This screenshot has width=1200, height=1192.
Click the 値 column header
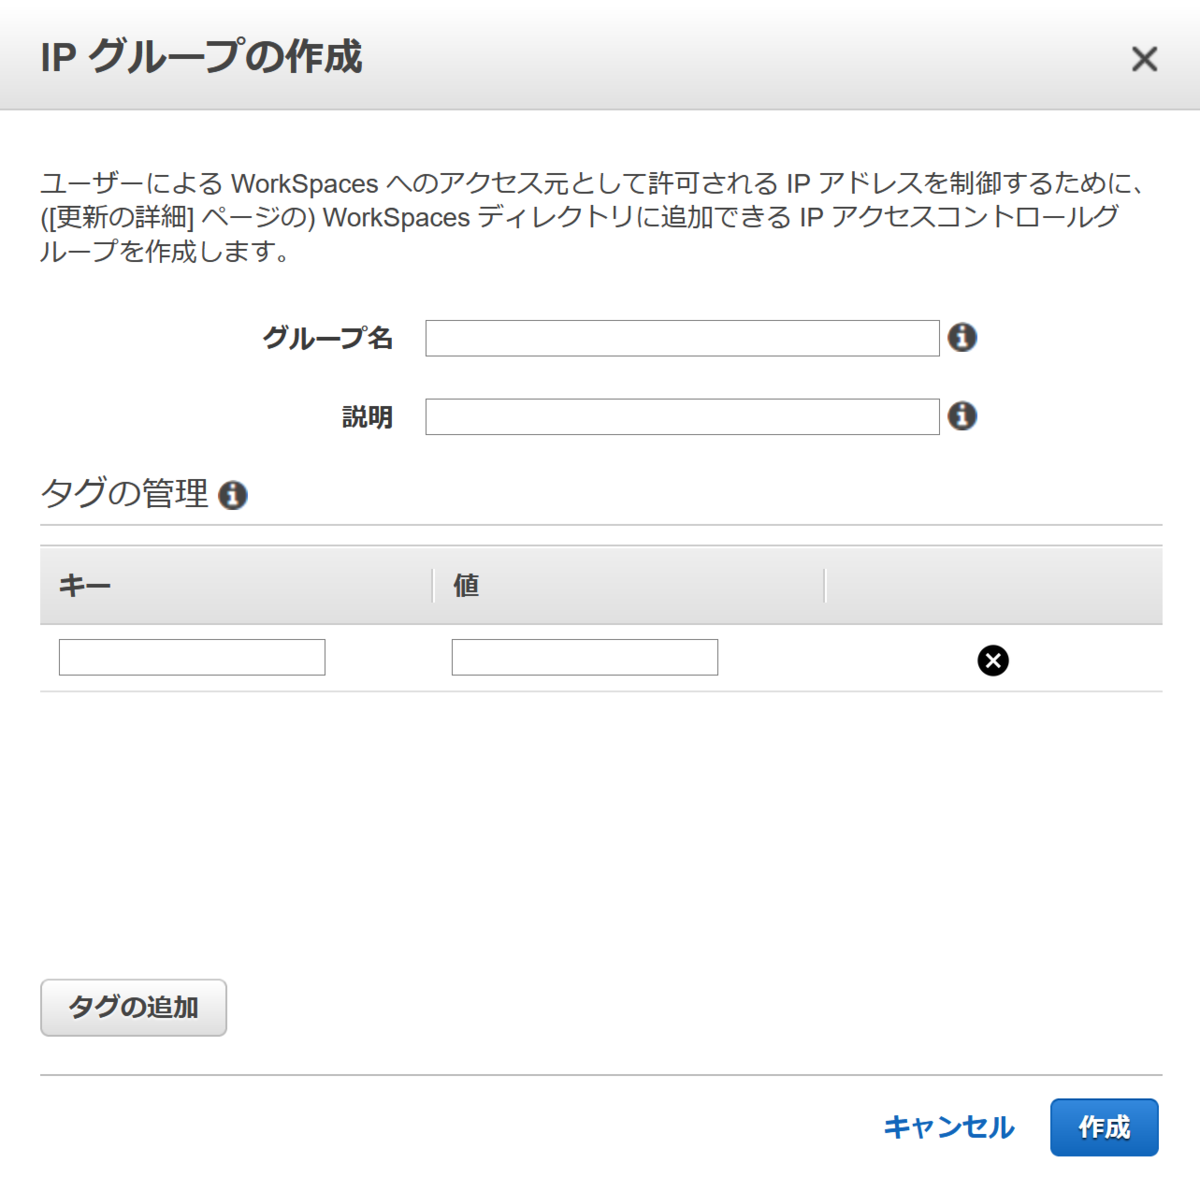point(629,585)
